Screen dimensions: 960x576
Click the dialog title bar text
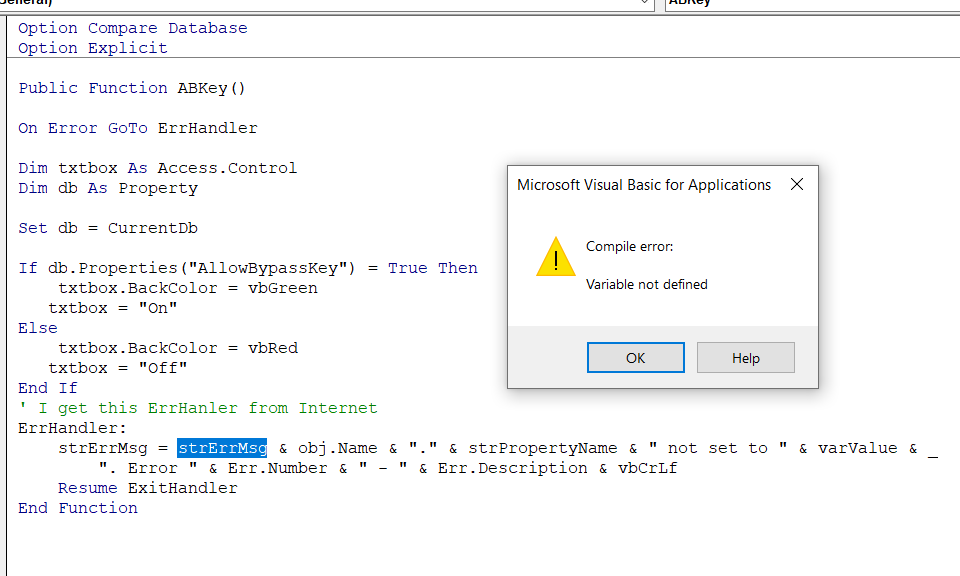click(643, 185)
